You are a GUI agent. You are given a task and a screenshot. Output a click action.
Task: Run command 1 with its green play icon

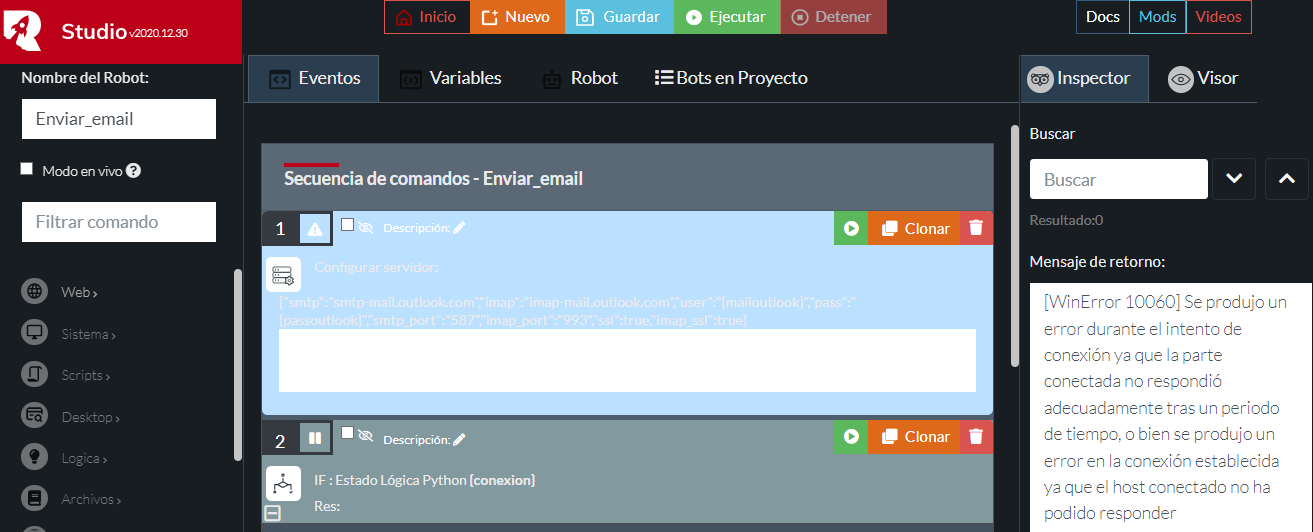click(851, 229)
